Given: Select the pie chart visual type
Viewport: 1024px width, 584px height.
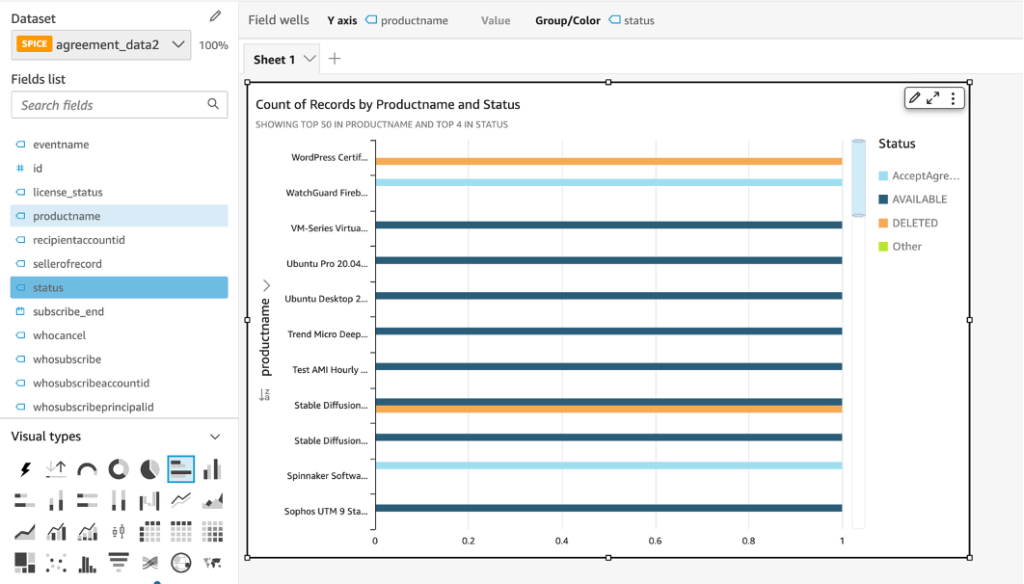Looking at the screenshot, I should click(149, 468).
